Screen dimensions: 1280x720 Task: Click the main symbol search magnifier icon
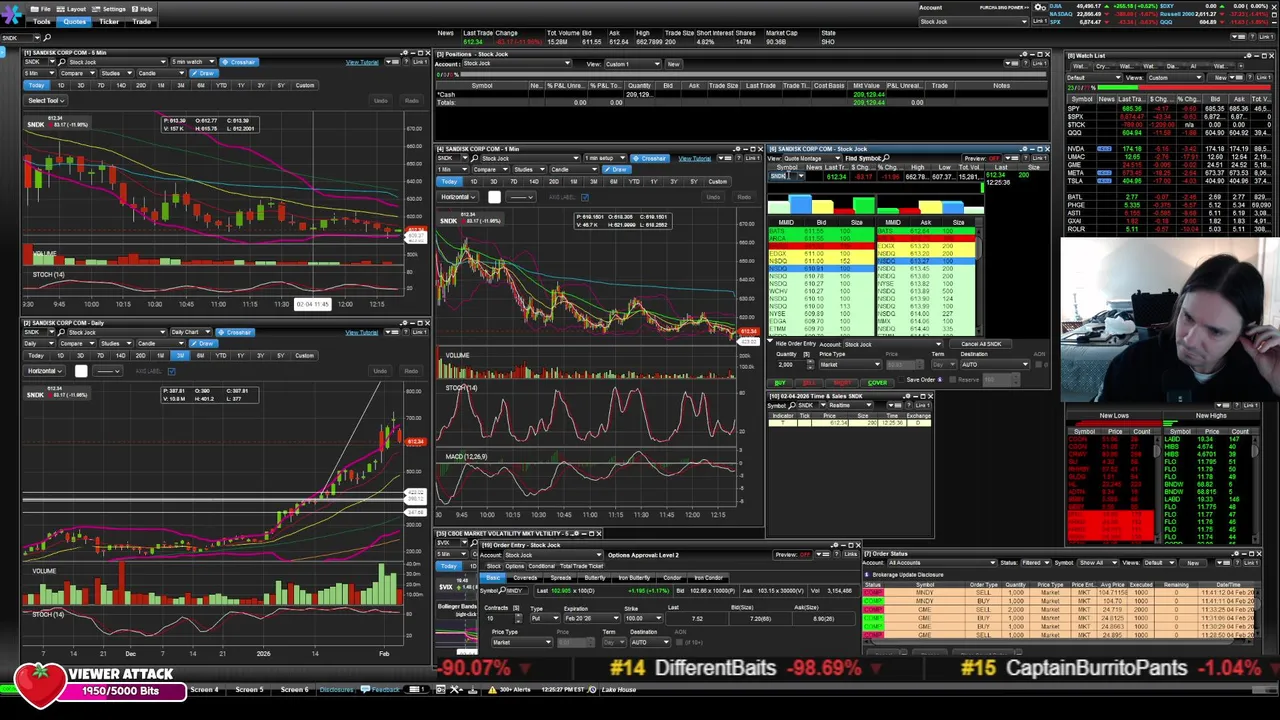[x=47, y=38]
